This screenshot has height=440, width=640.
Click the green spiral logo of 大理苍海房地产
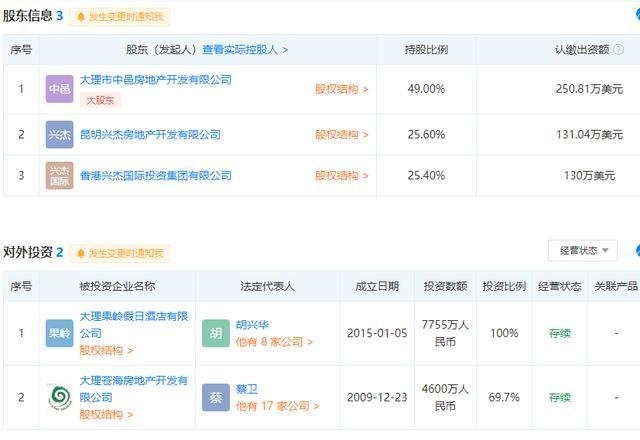click(x=60, y=397)
